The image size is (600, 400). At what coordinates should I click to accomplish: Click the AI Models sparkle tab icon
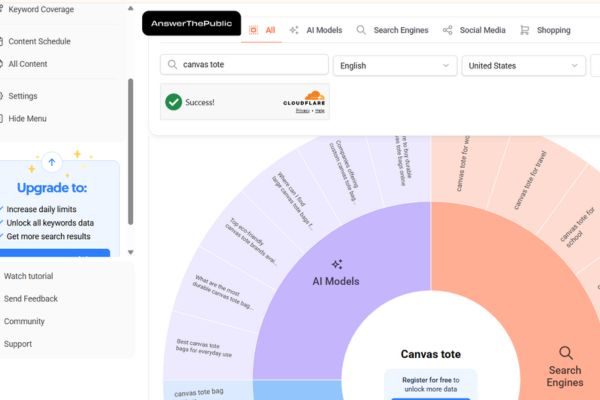(x=294, y=30)
